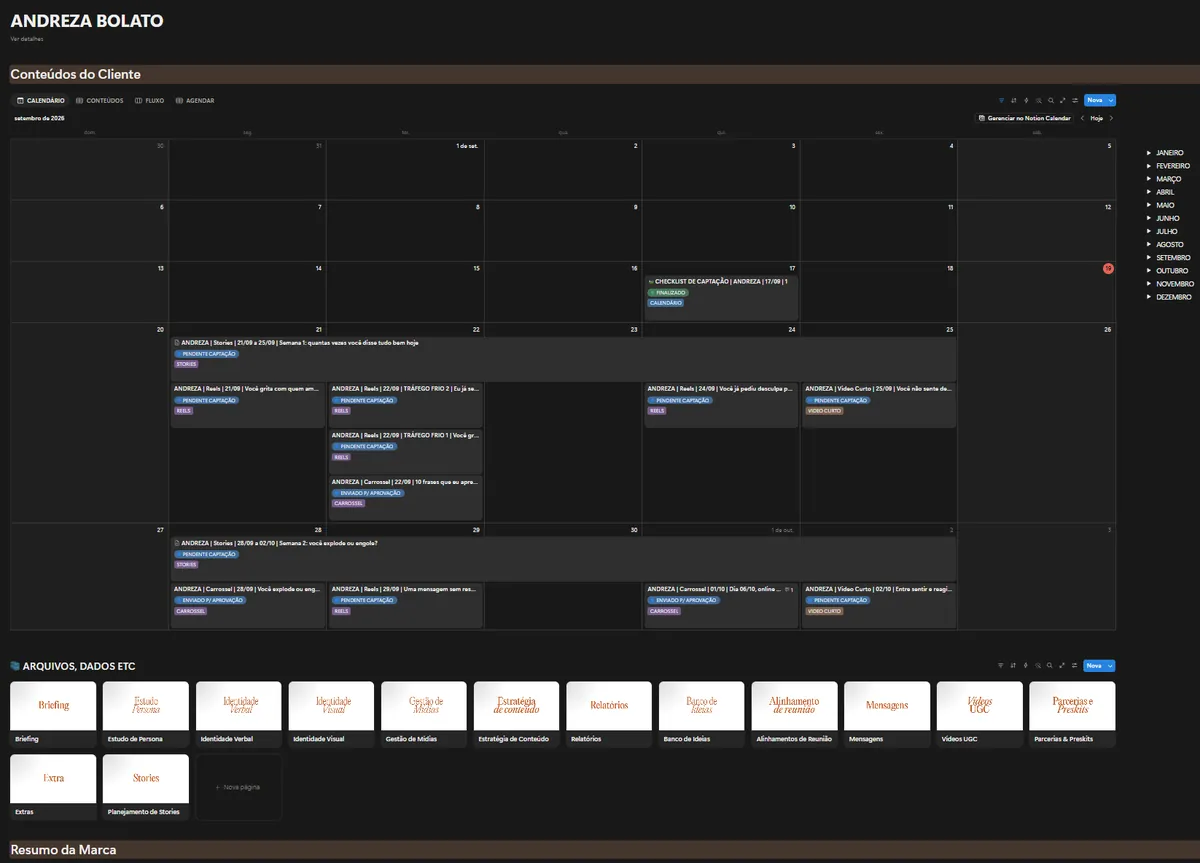Expand the ABRIL toggle
The width and height of the screenshot is (1200, 863).
click(x=1148, y=192)
